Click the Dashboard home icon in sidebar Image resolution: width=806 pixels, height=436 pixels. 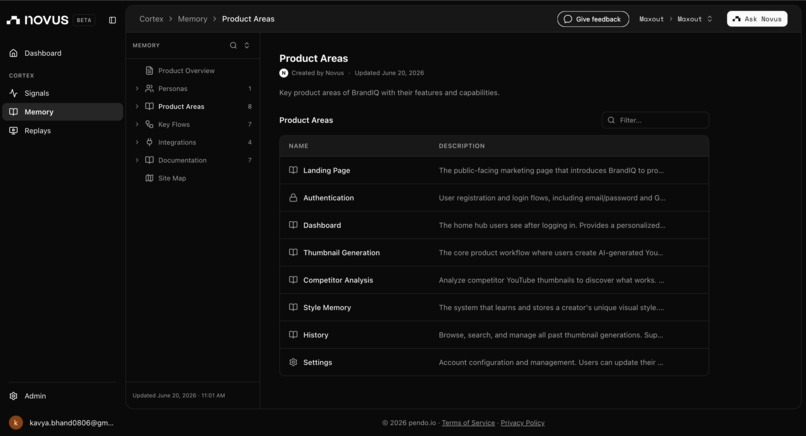click(x=14, y=53)
